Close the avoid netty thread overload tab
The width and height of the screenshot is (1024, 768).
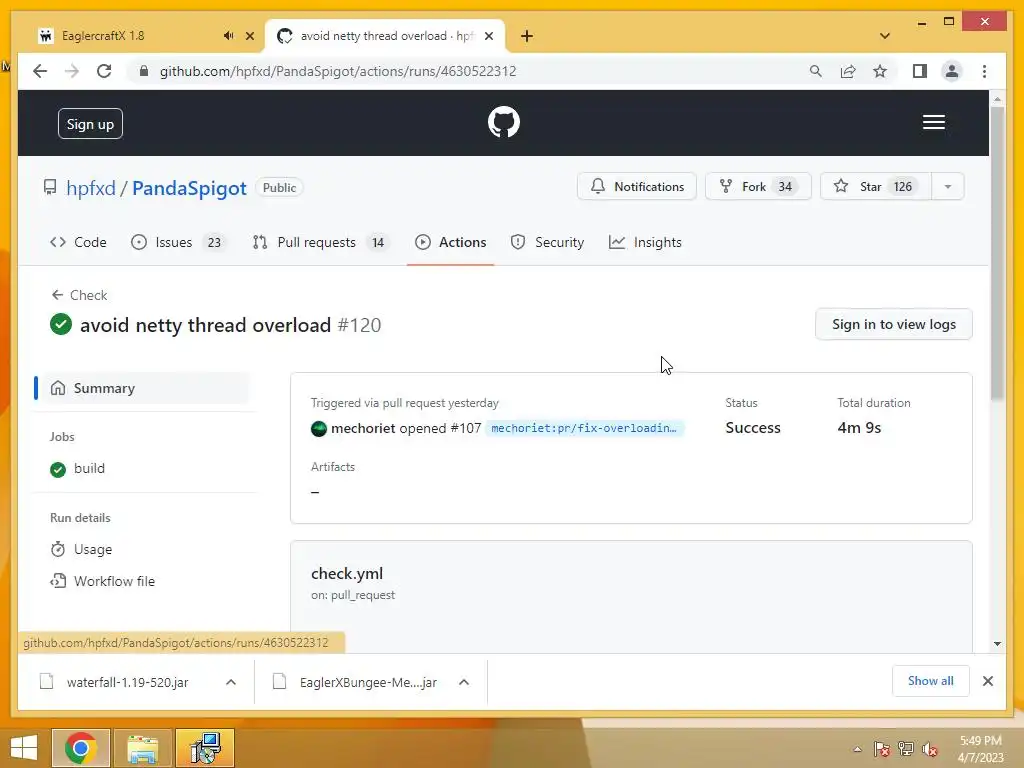[488, 36]
